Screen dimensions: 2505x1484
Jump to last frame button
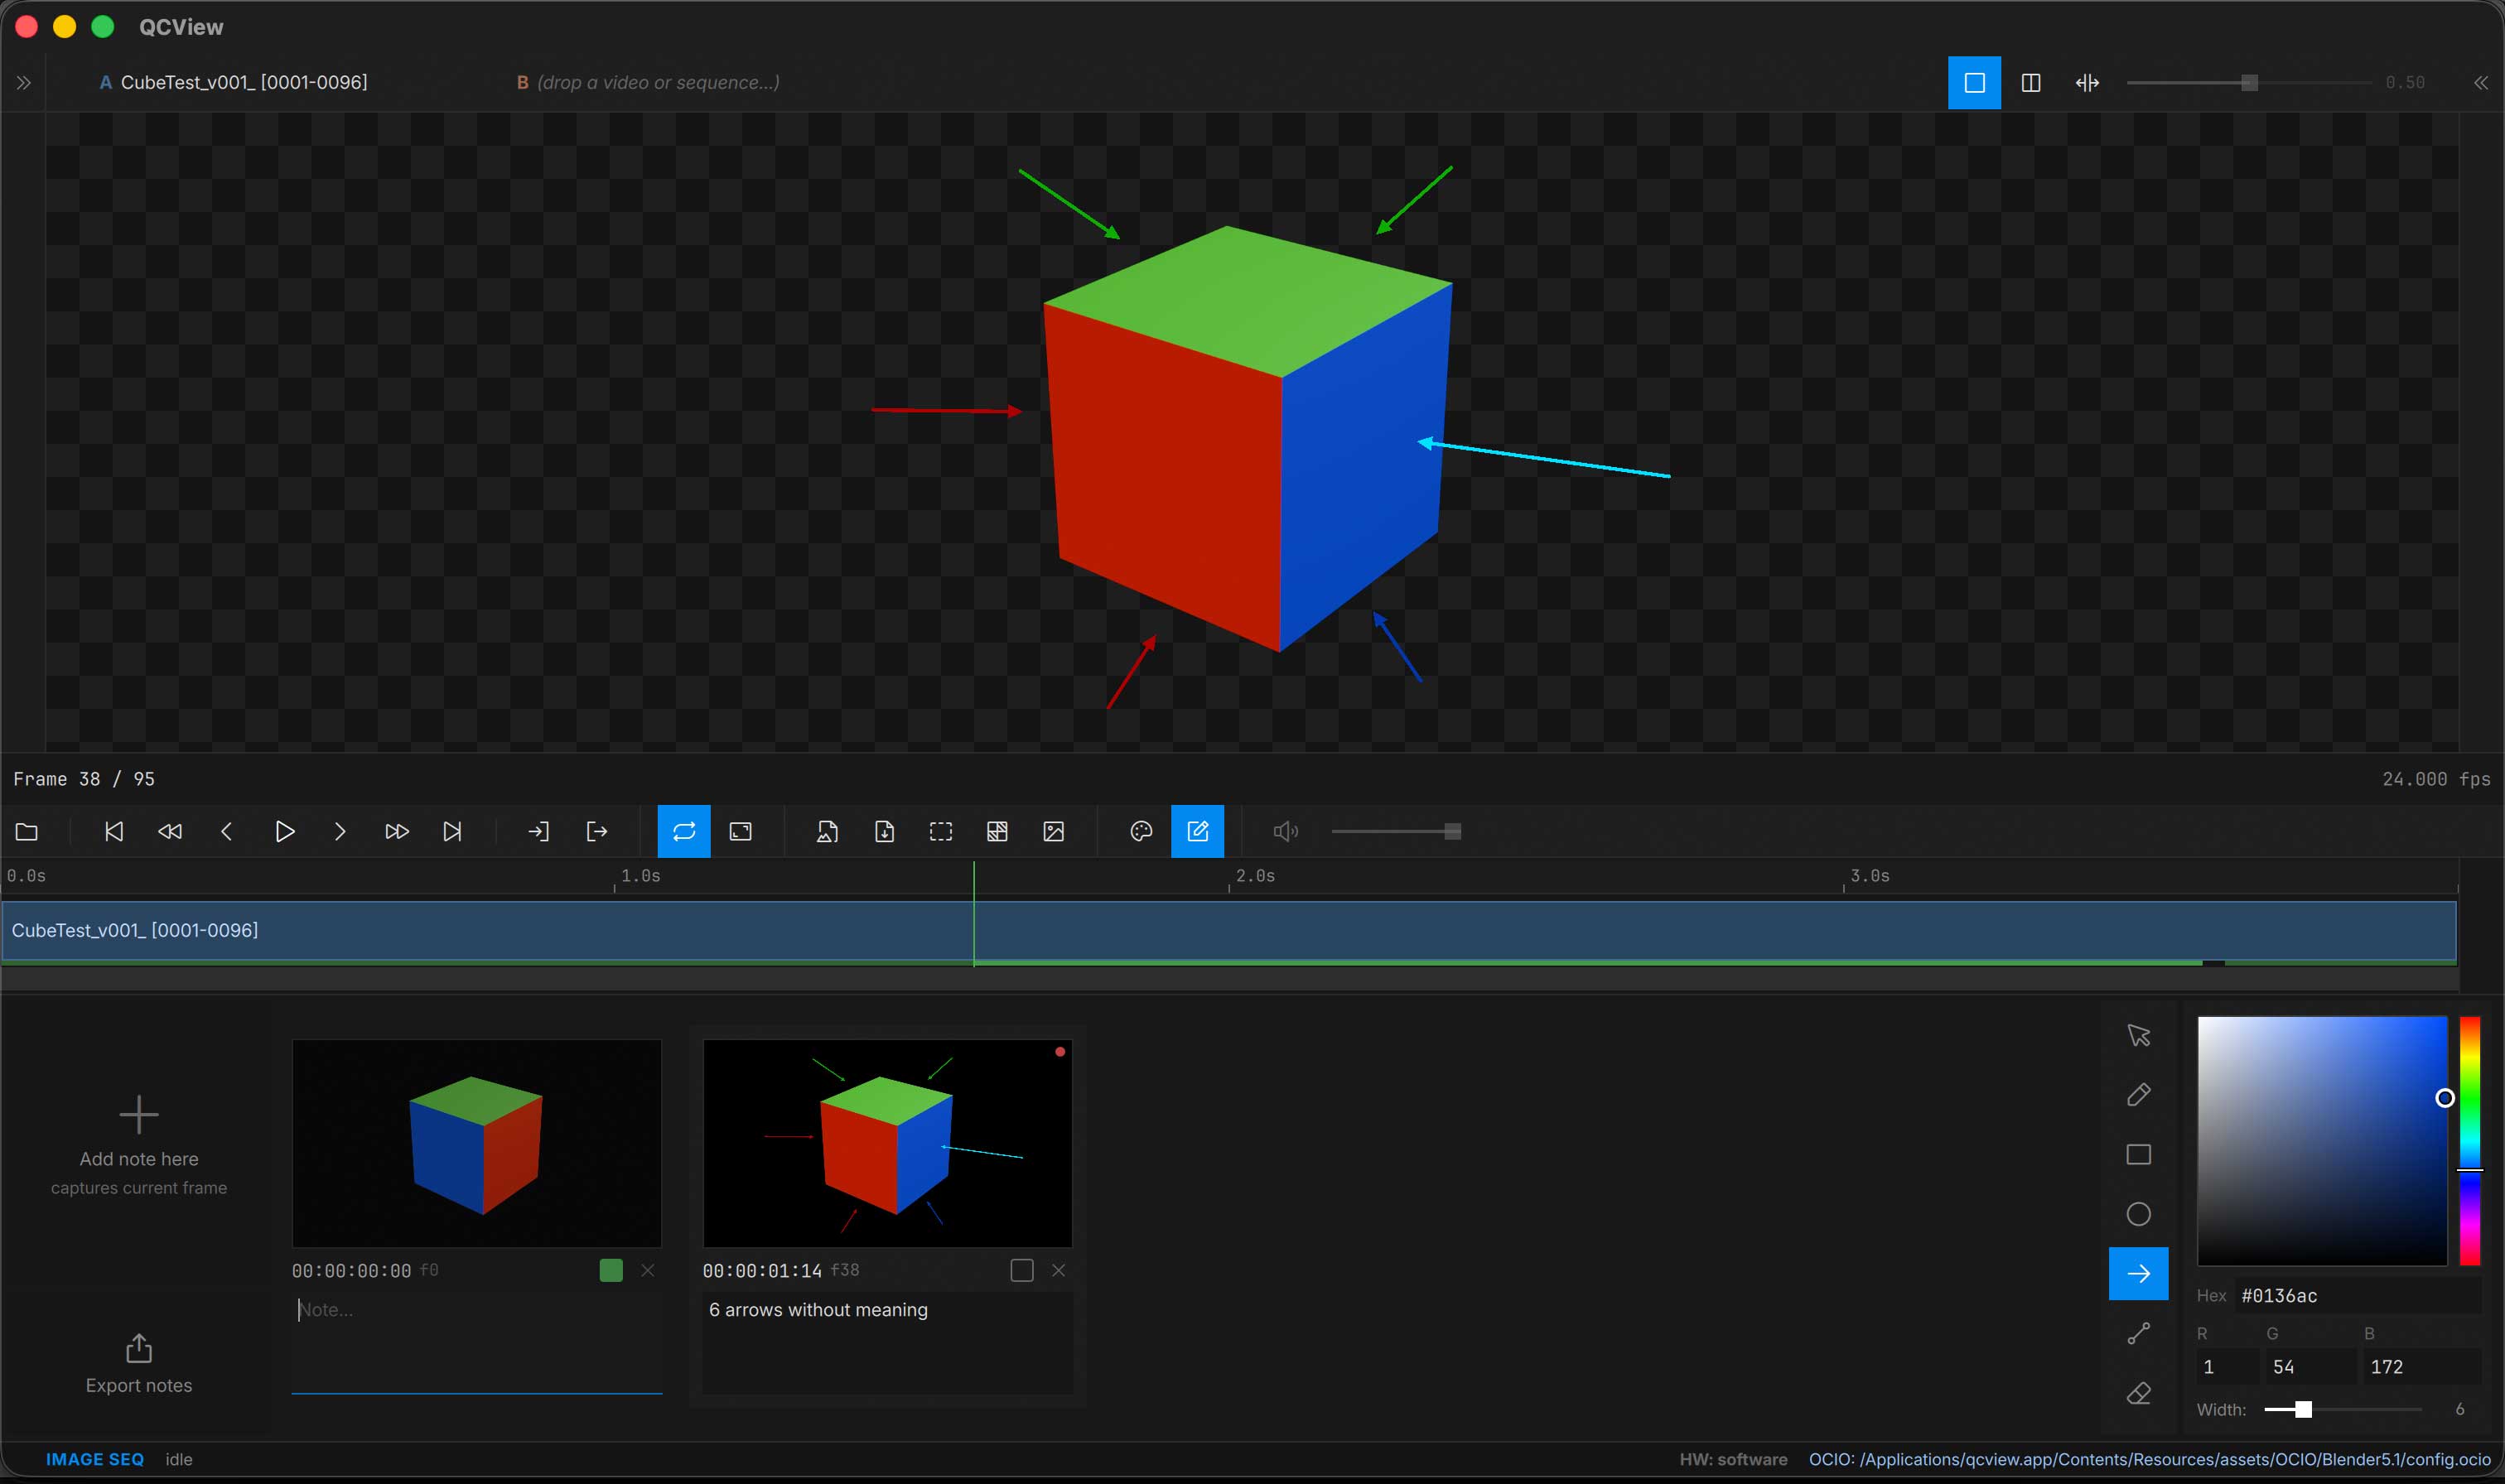tap(452, 832)
